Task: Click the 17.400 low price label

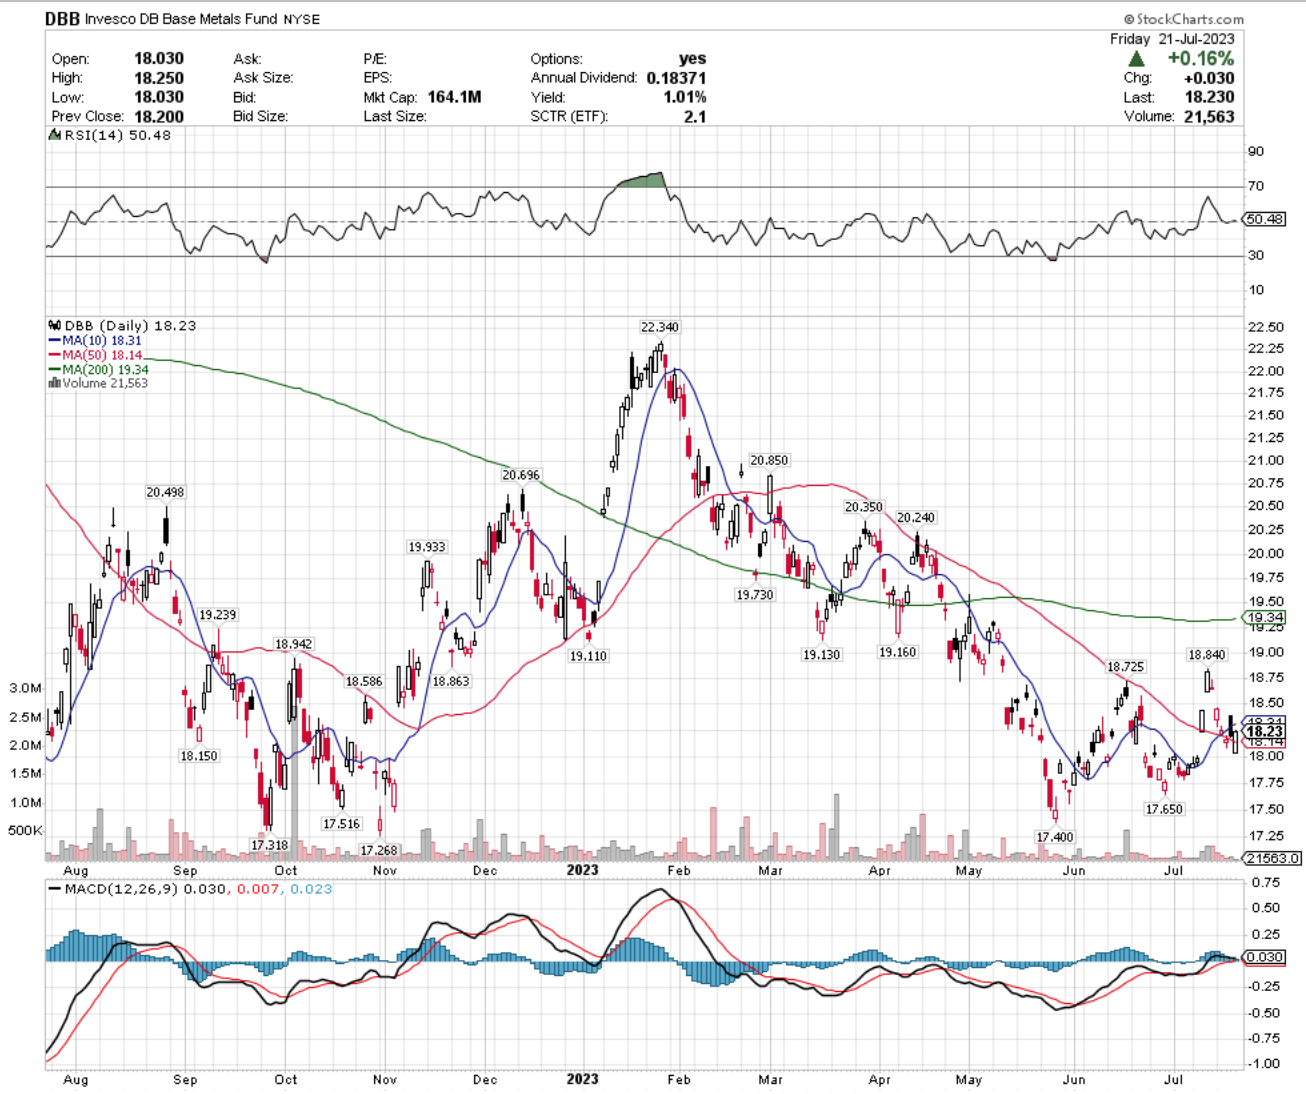Action: coord(1055,837)
